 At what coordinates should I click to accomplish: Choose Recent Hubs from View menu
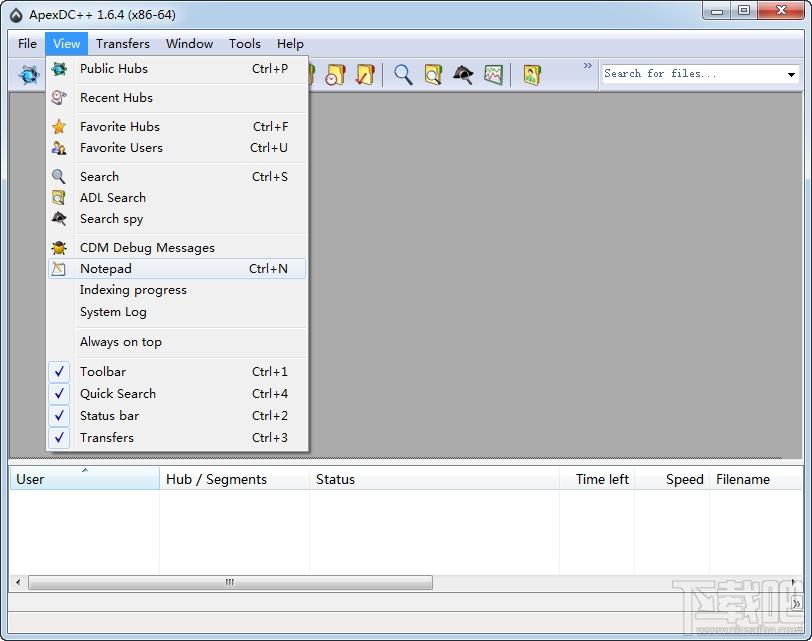(177, 97)
